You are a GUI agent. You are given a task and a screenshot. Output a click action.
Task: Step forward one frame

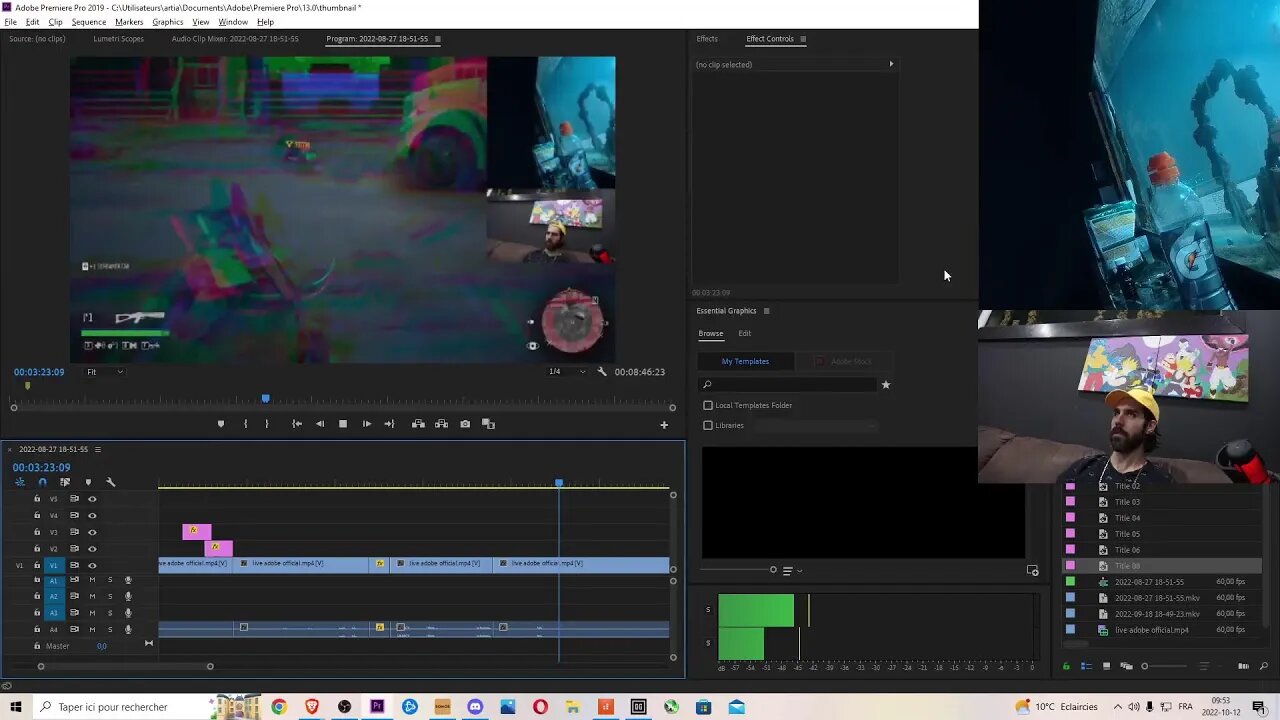tap(366, 424)
